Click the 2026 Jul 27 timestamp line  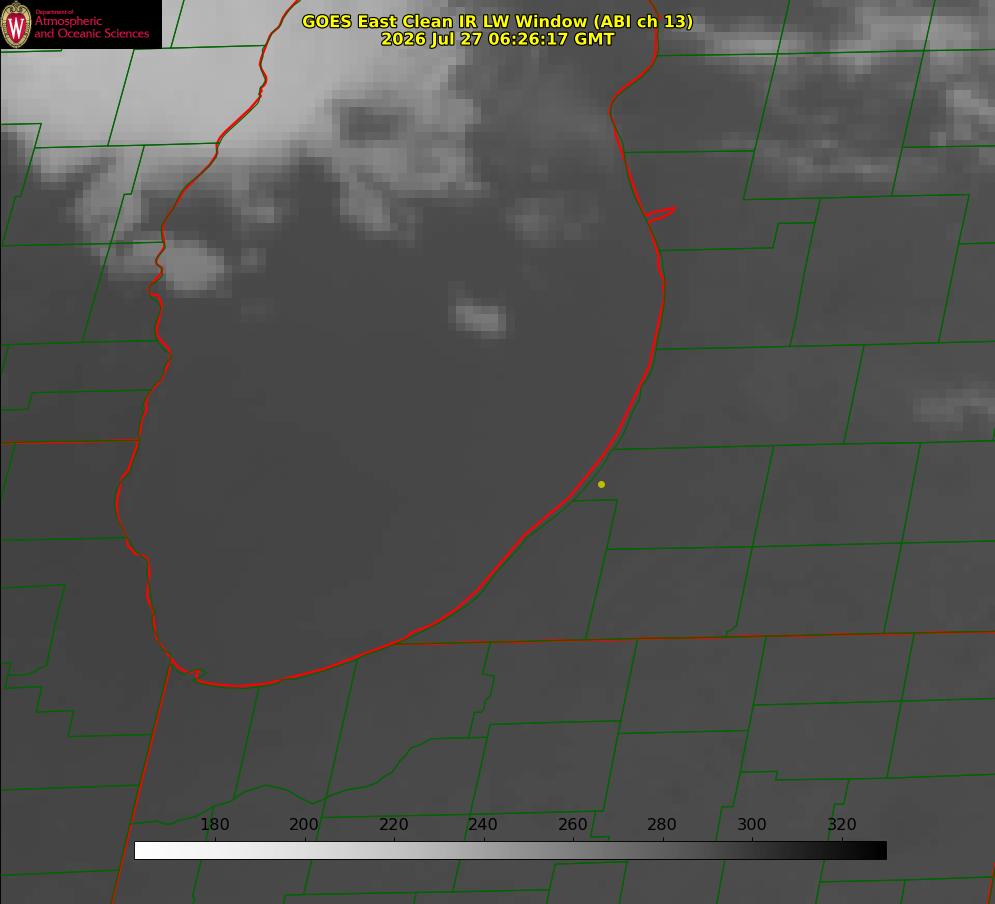pyautogui.click(x=498, y=39)
